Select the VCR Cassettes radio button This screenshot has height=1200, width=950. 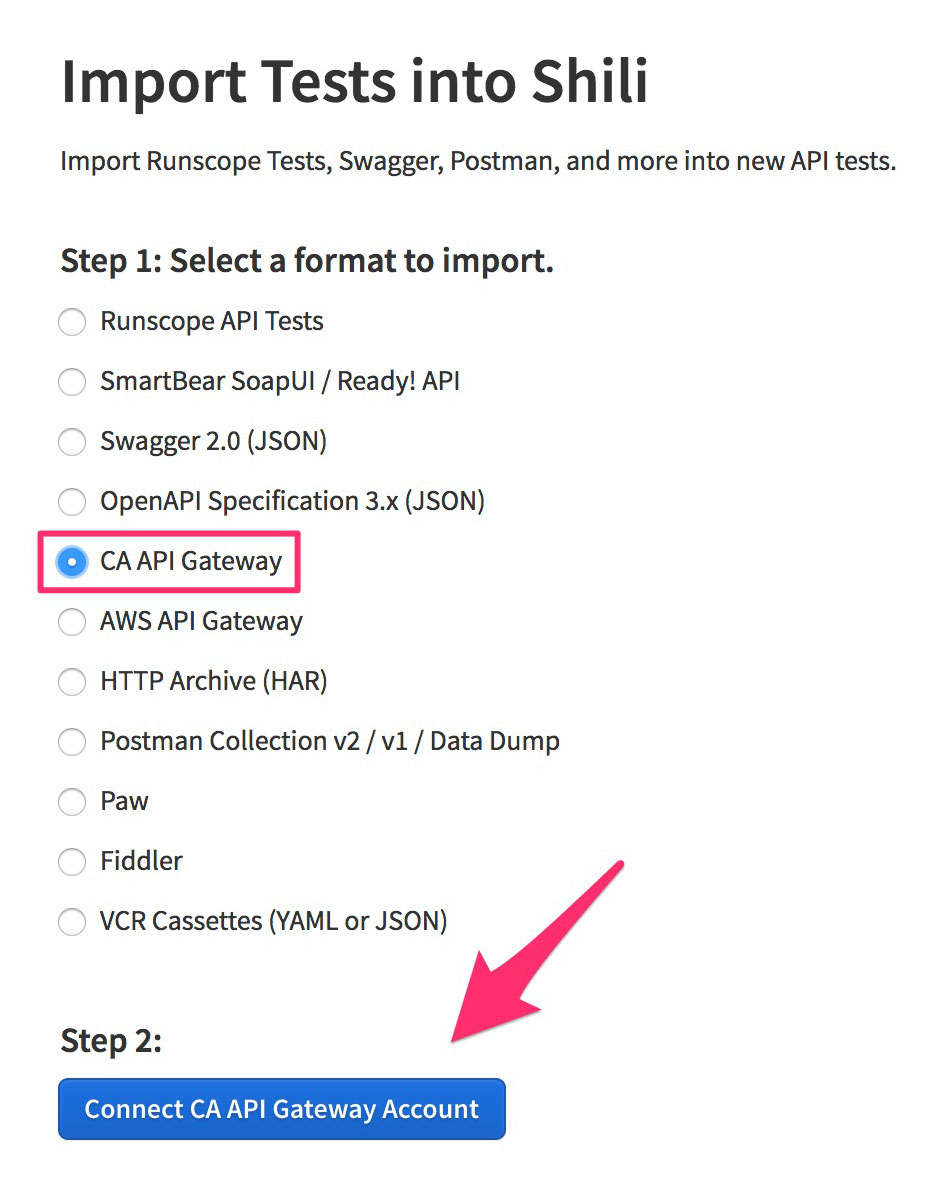(x=72, y=922)
